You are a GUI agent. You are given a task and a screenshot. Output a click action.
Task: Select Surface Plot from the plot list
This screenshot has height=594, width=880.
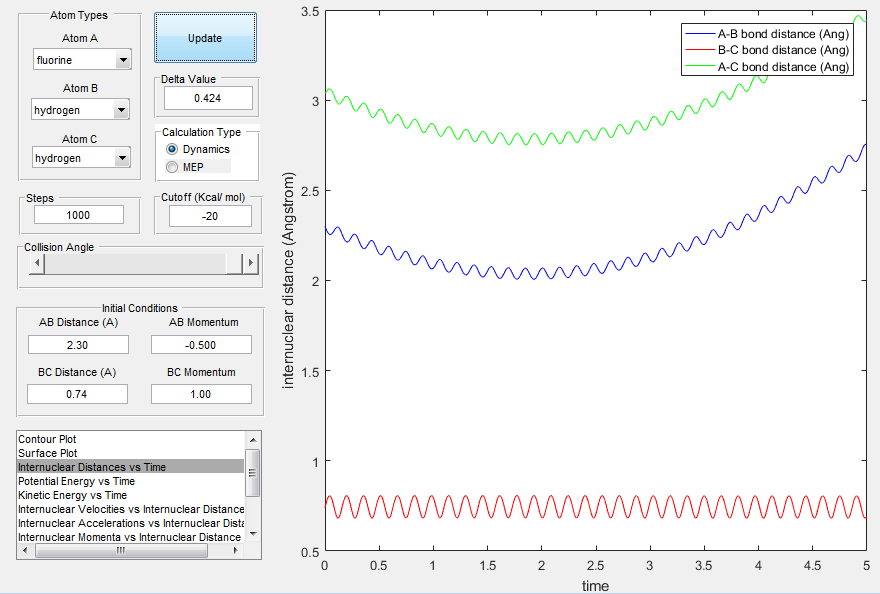pyautogui.click(x=61, y=453)
